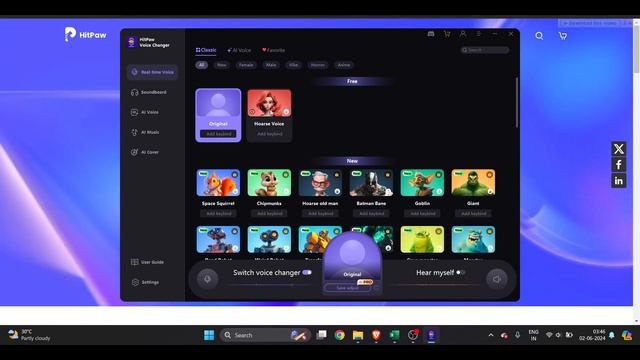Open Settings in the sidebar

[x=145, y=282]
